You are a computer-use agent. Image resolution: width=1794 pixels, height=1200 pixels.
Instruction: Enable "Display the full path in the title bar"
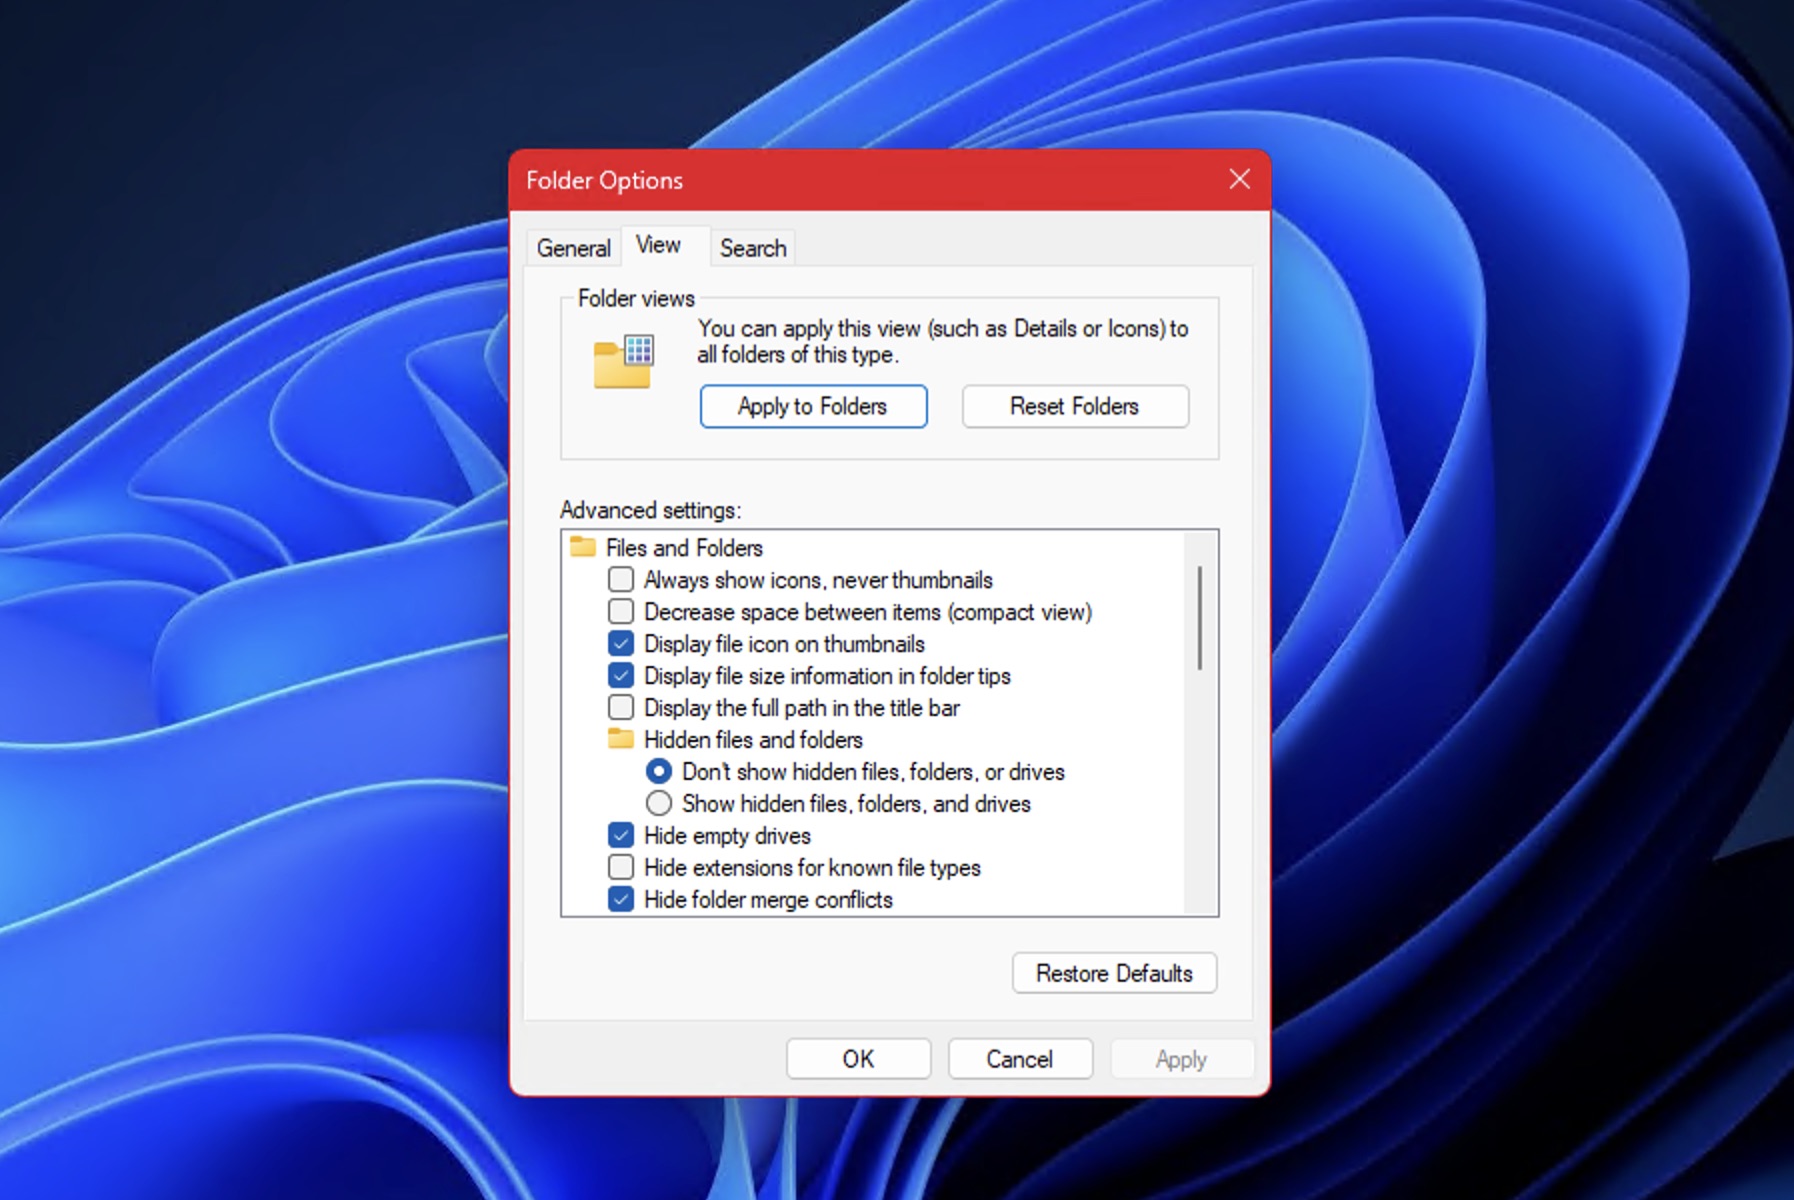click(x=621, y=707)
